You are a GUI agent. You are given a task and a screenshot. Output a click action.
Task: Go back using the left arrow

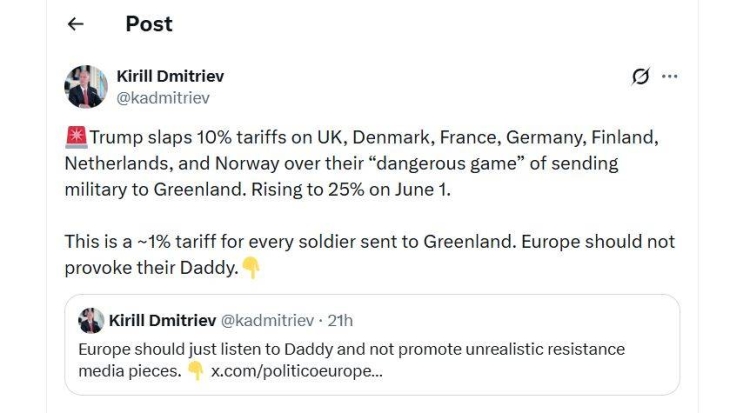76,25
